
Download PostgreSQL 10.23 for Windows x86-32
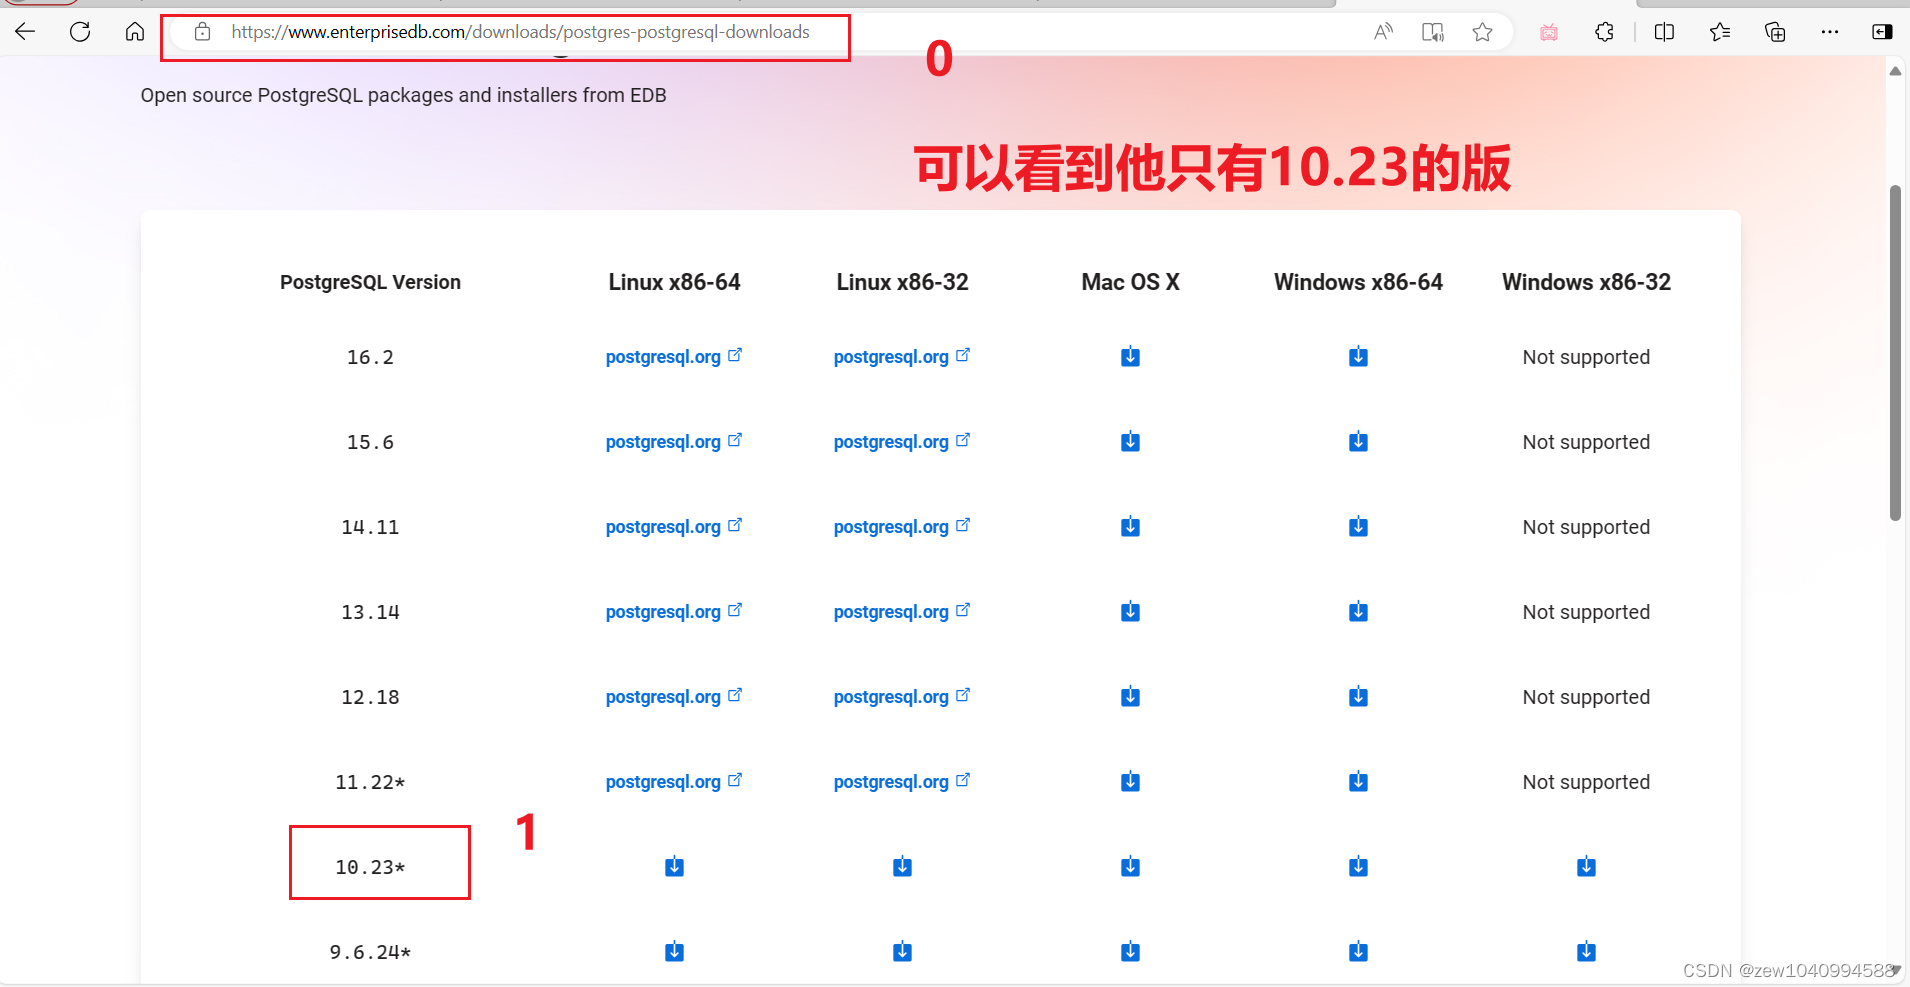click(x=1585, y=866)
